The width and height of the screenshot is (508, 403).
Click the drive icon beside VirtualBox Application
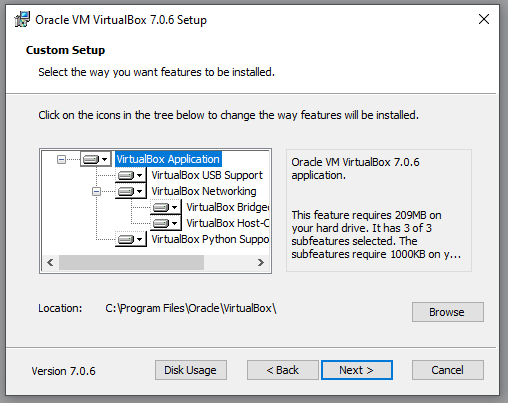click(x=96, y=159)
